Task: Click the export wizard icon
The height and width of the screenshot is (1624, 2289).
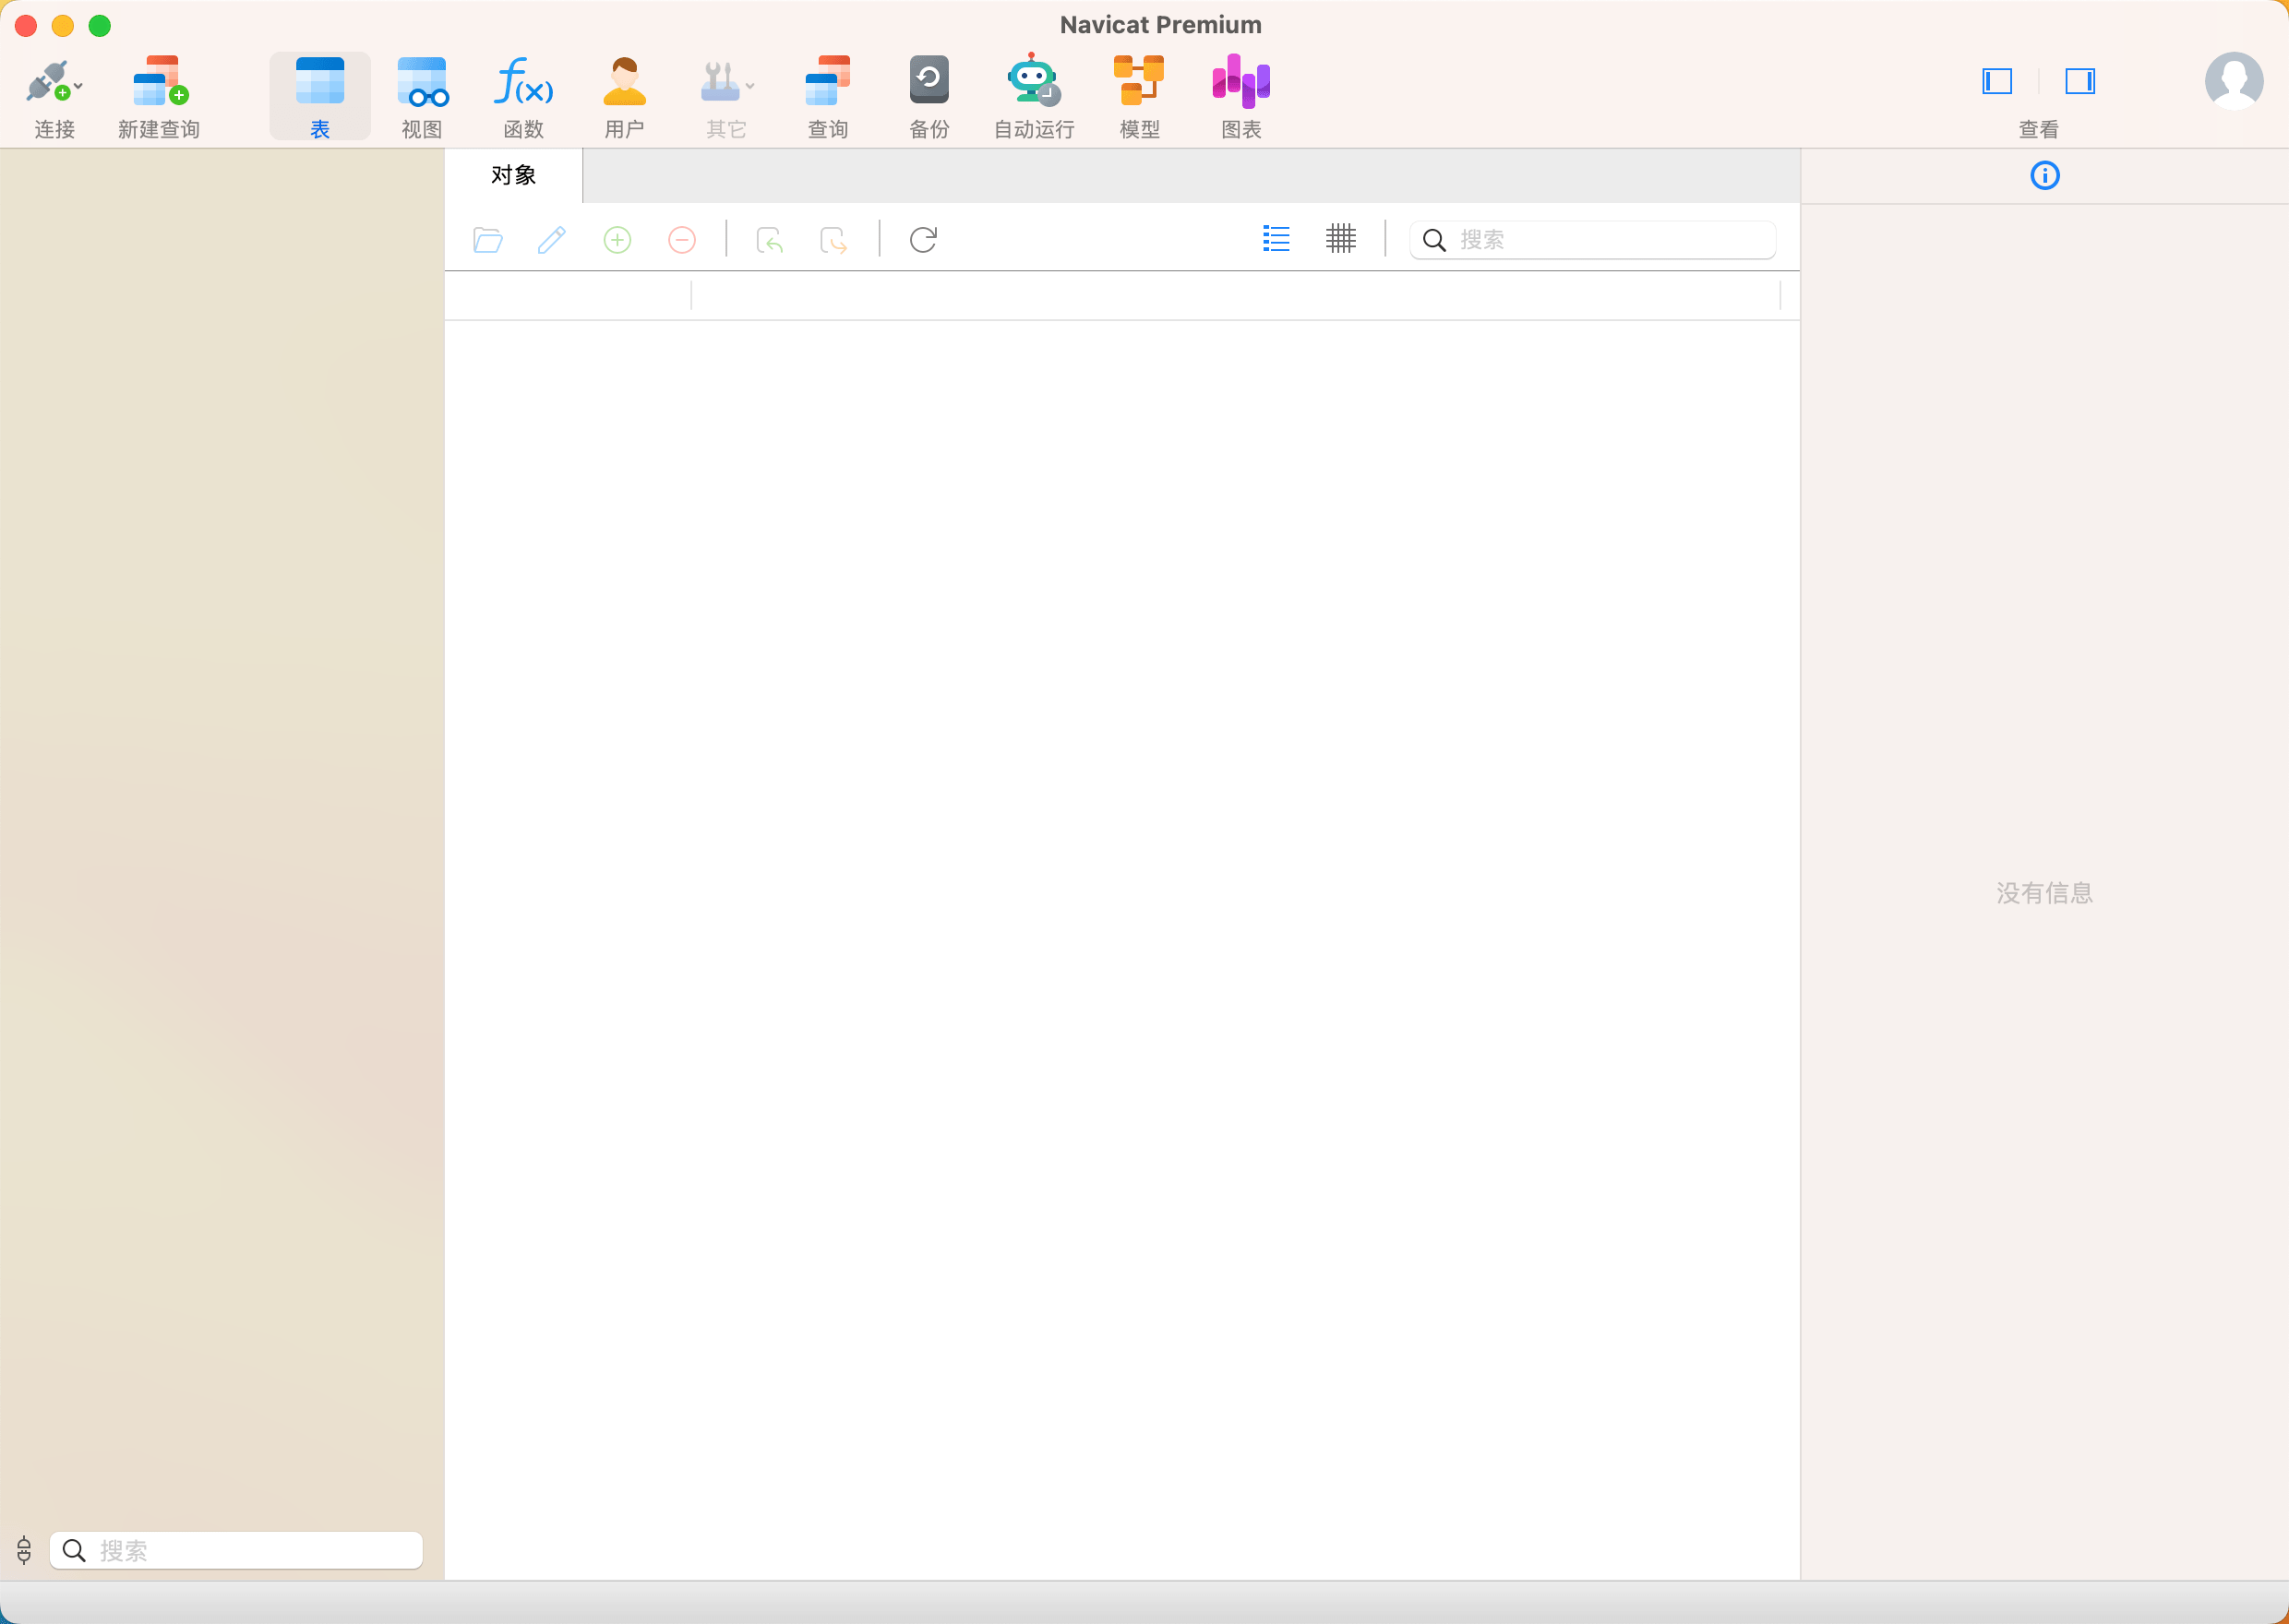Action: tap(833, 240)
